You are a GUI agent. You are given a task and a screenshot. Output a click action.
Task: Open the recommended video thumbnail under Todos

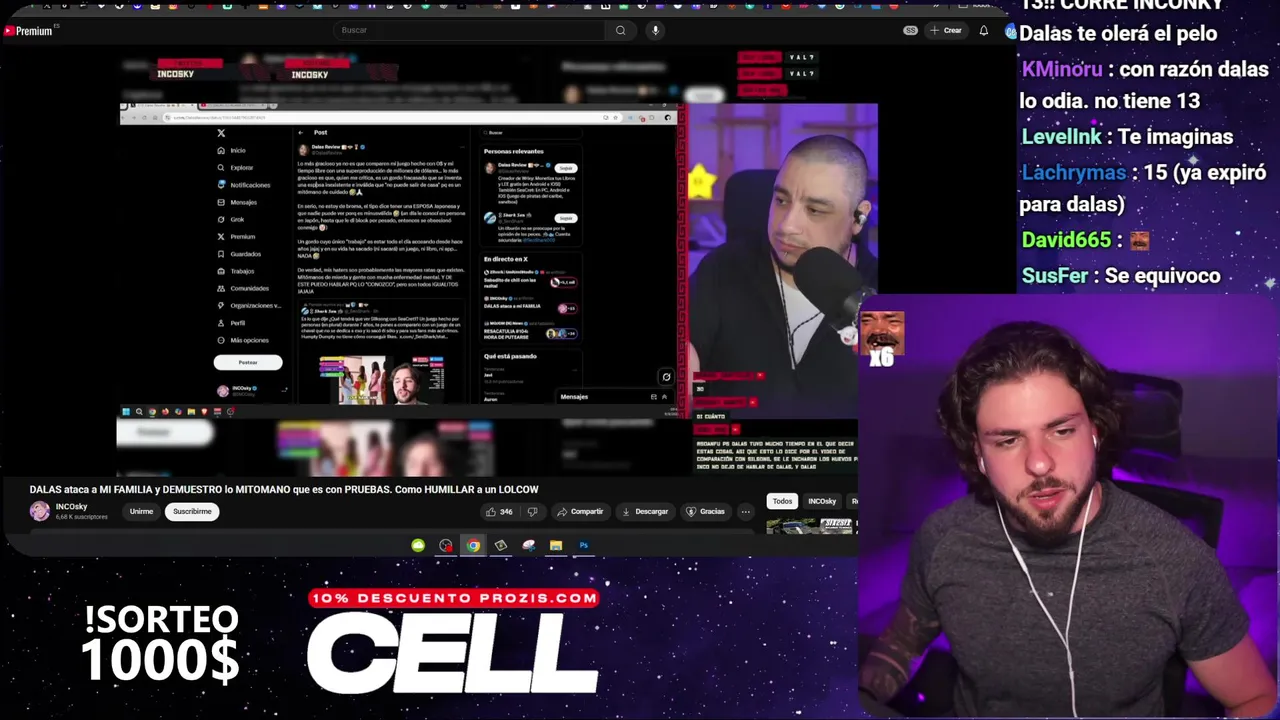click(810, 525)
